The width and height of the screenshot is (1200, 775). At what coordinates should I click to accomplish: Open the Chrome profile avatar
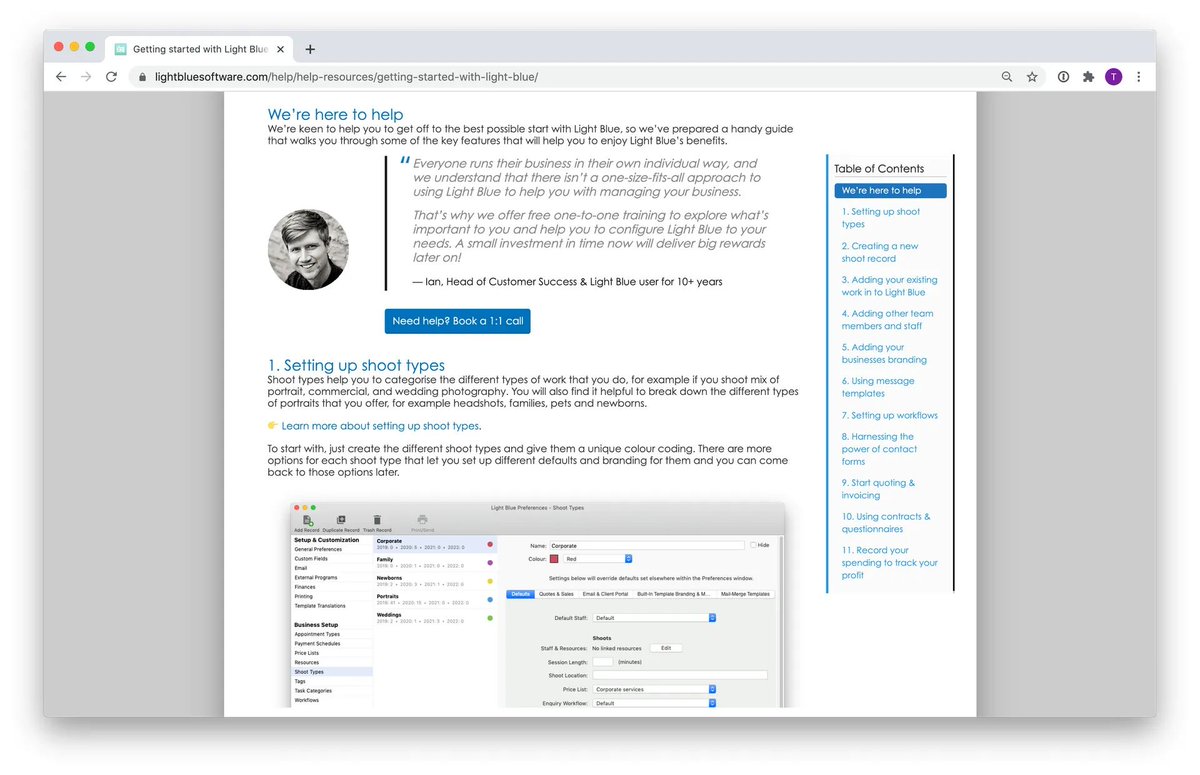tap(1113, 76)
